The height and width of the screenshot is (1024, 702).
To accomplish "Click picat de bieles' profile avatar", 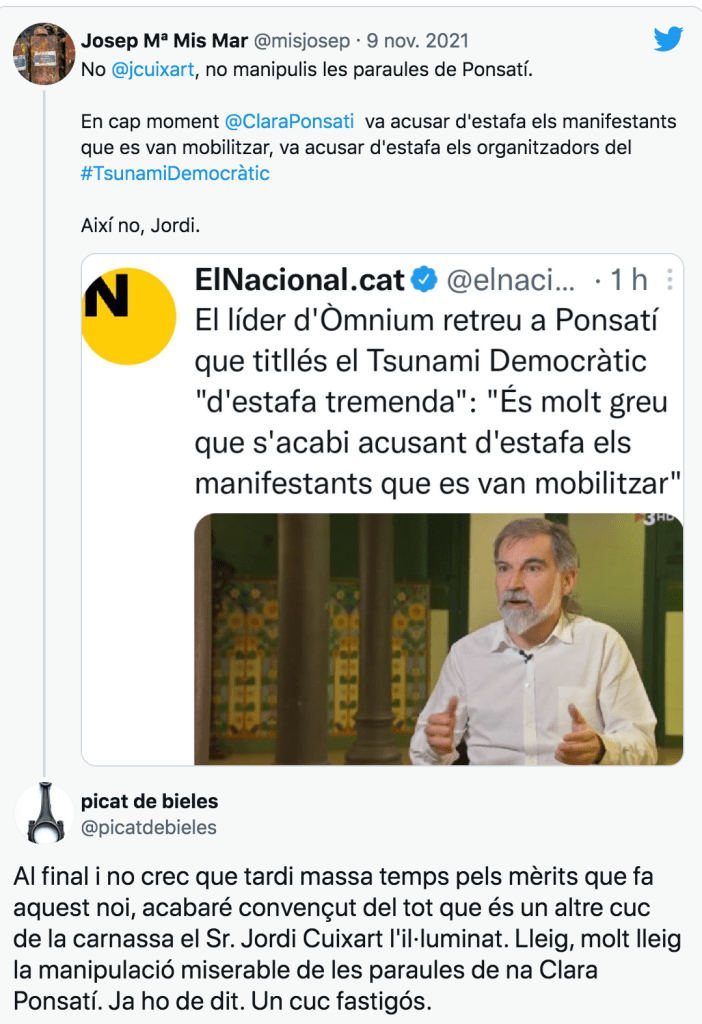I will (x=44, y=812).
